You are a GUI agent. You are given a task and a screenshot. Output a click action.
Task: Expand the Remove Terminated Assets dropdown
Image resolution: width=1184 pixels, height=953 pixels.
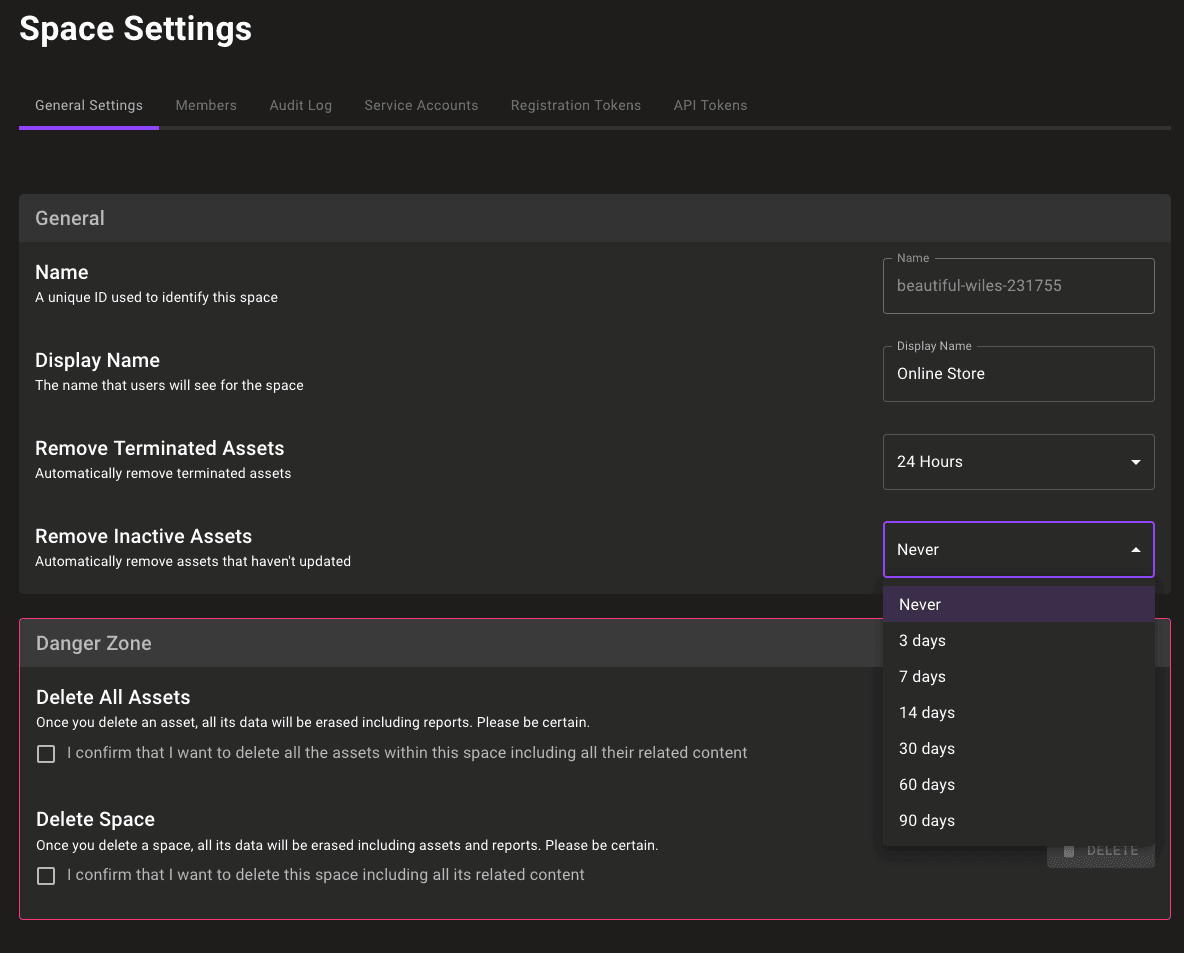(x=1018, y=461)
